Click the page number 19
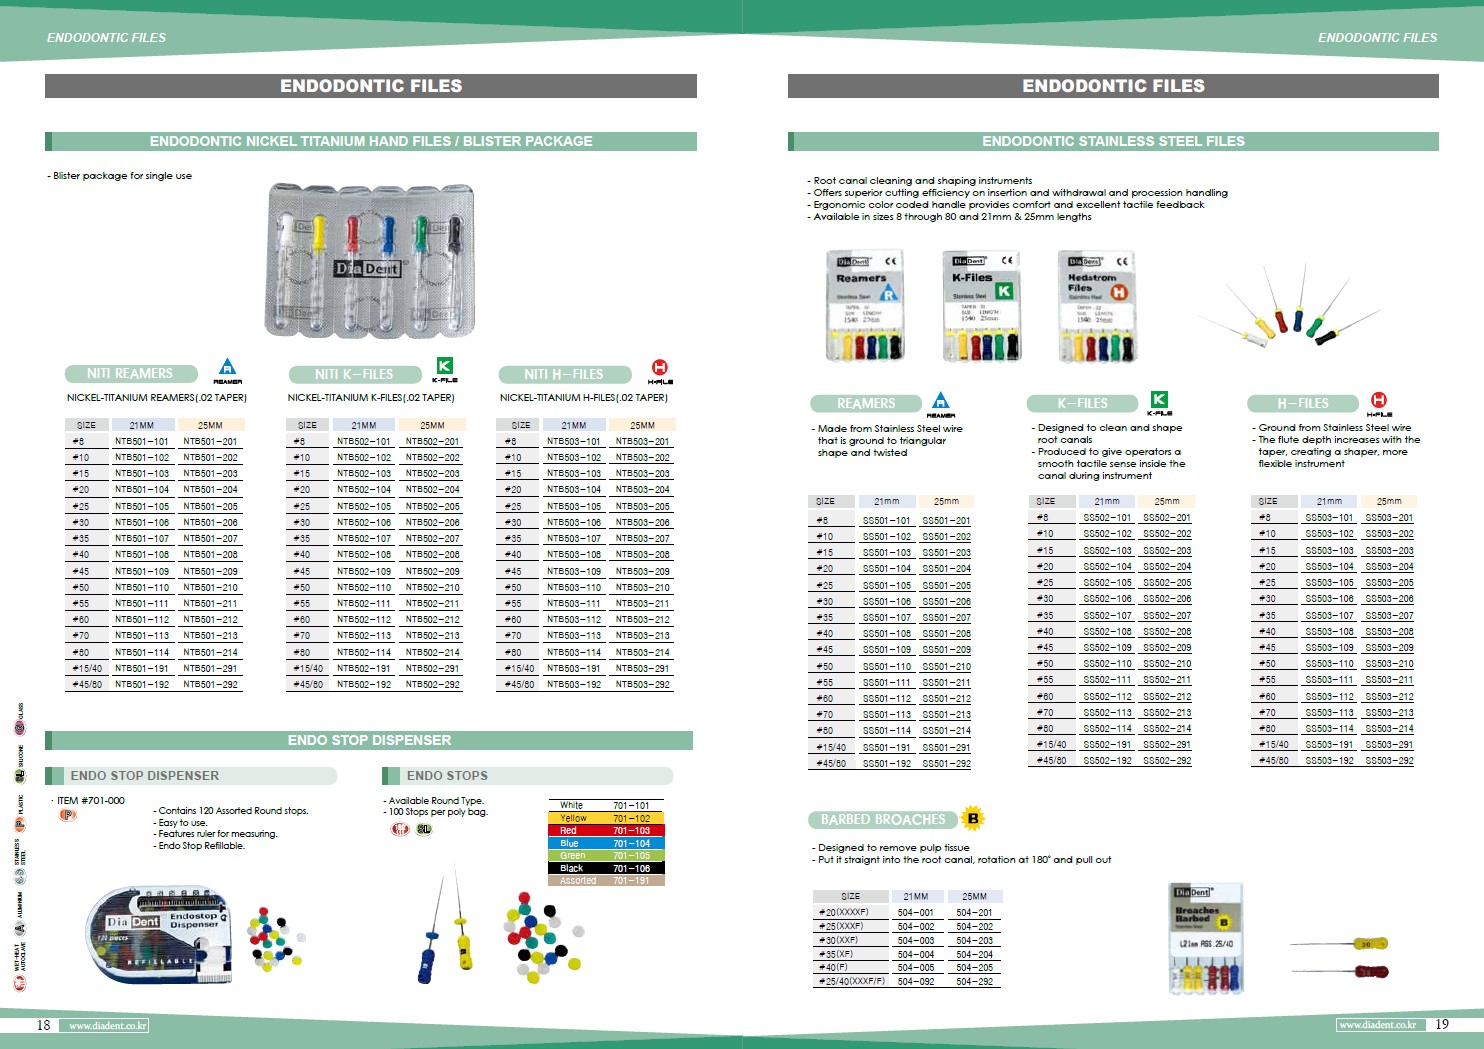 point(1442,1025)
